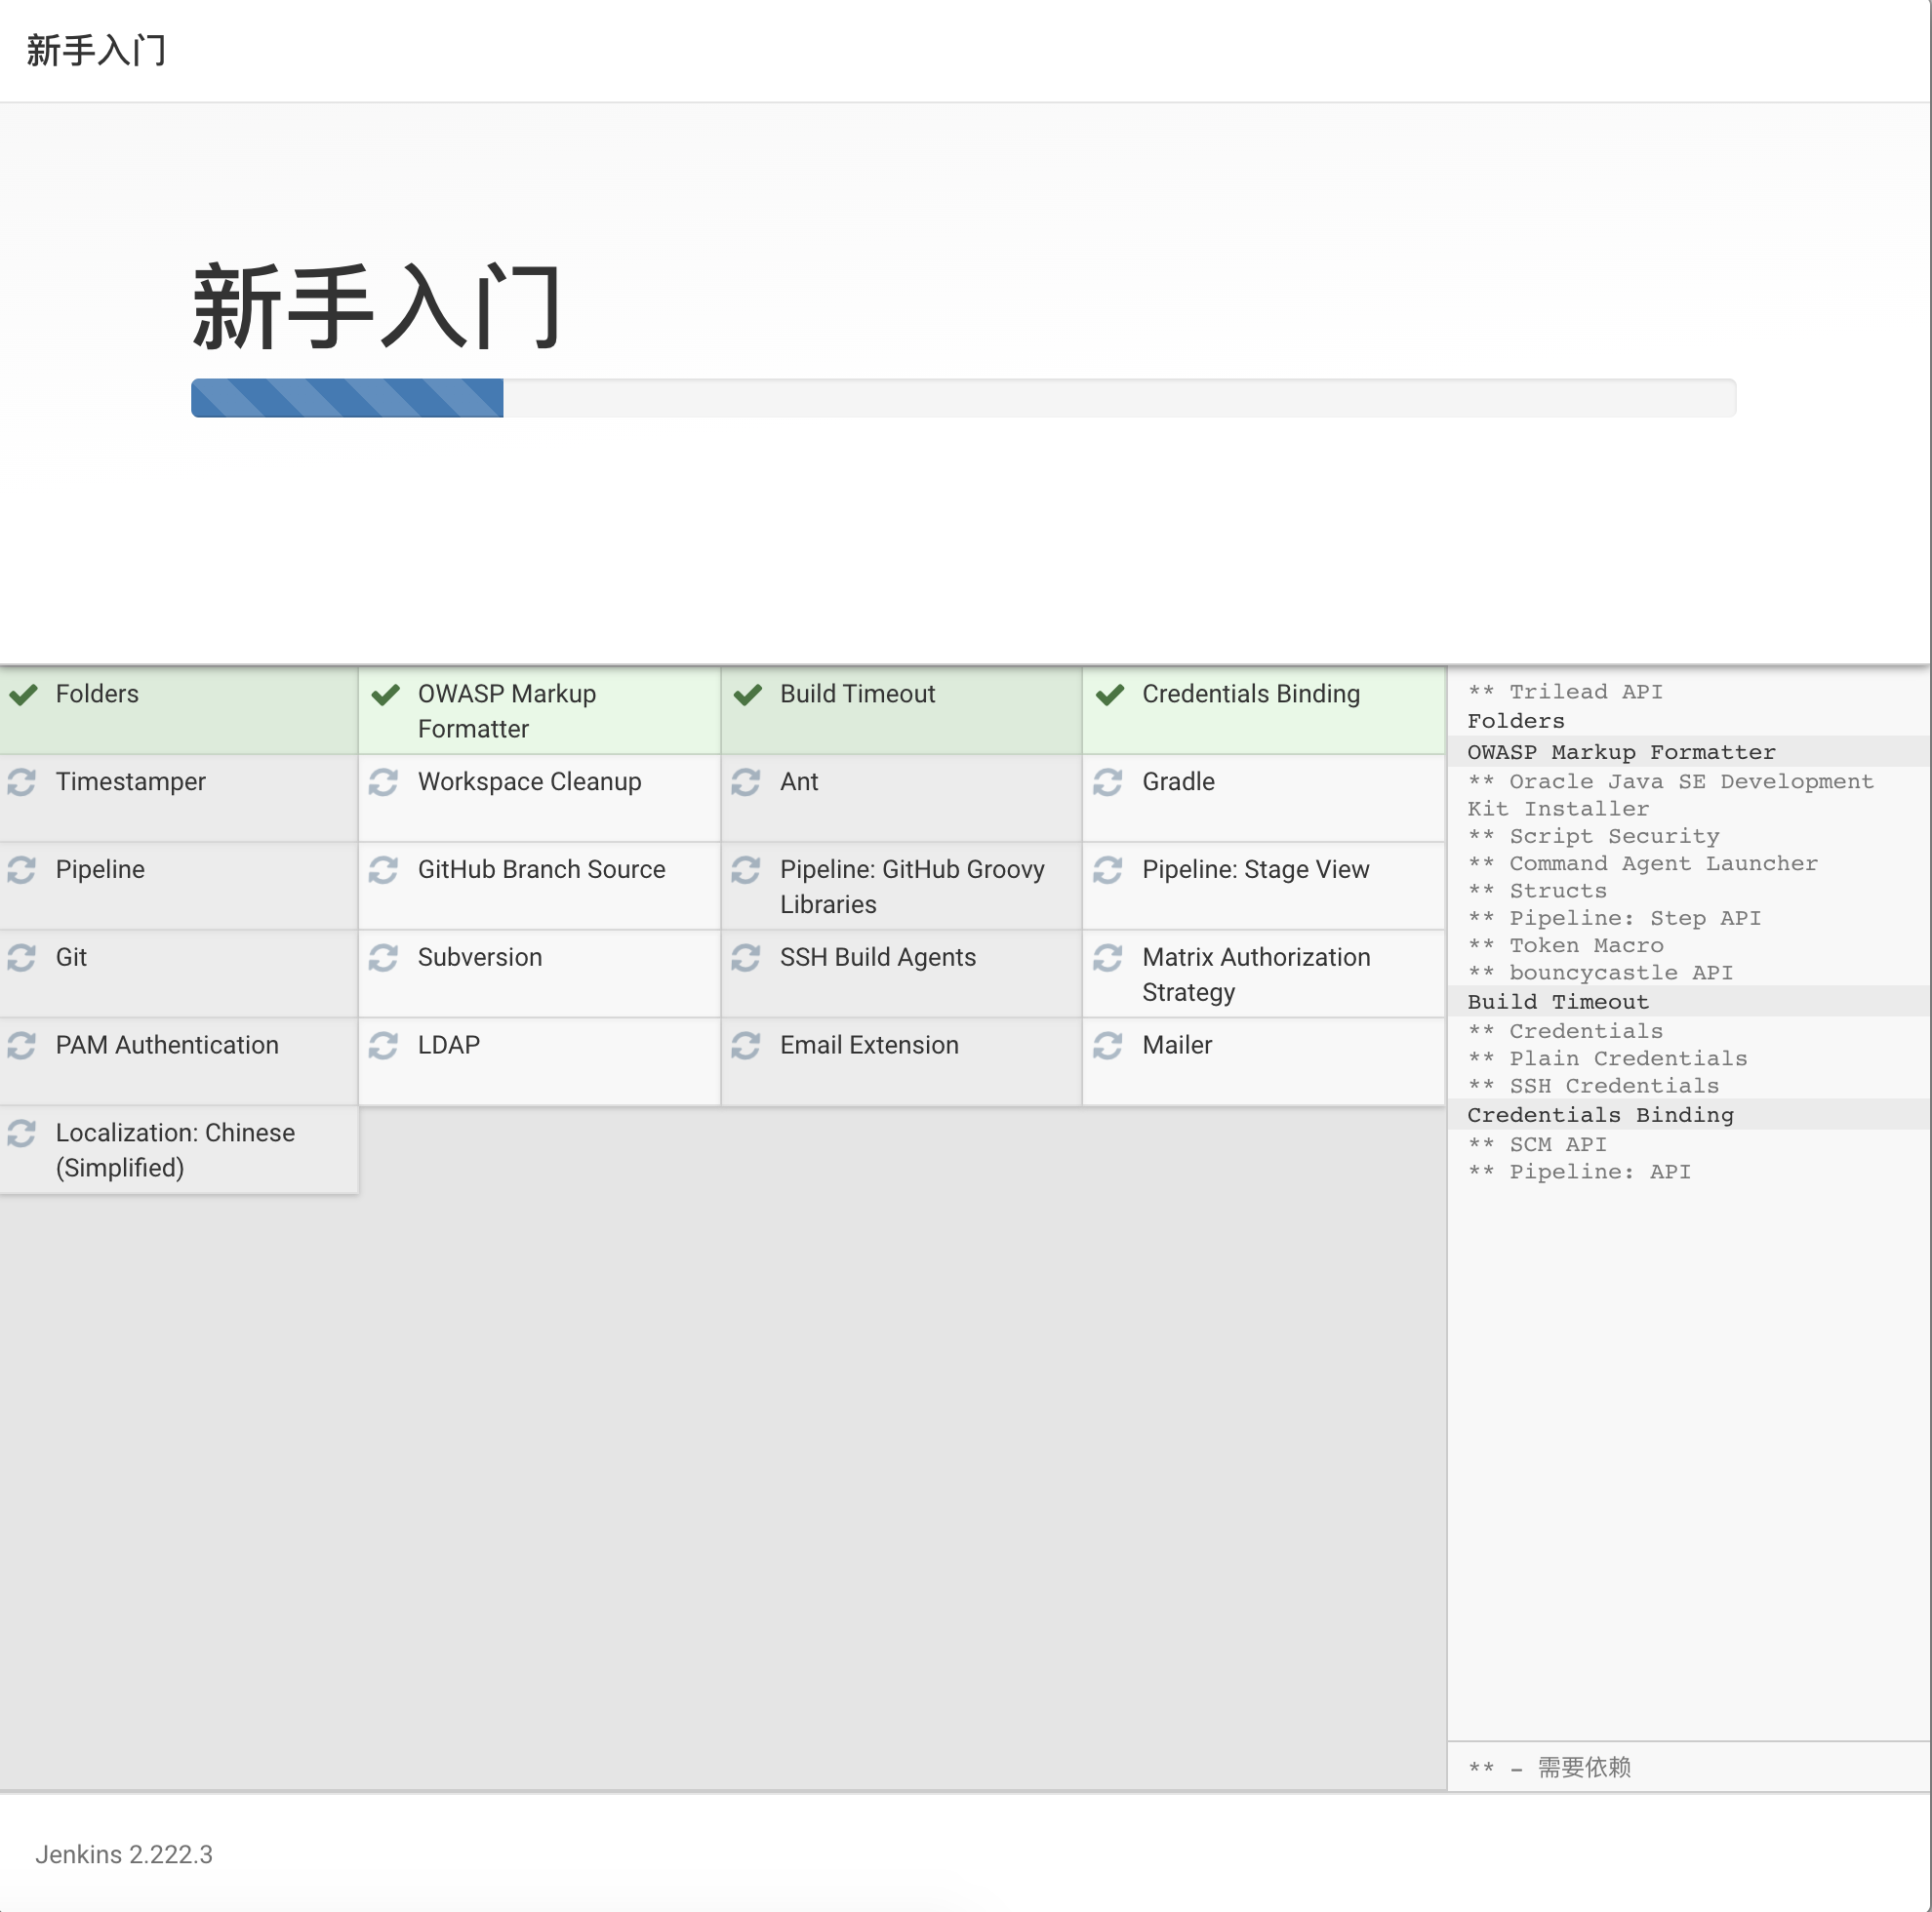Click the spinner icon next to Git

coord(22,958)
